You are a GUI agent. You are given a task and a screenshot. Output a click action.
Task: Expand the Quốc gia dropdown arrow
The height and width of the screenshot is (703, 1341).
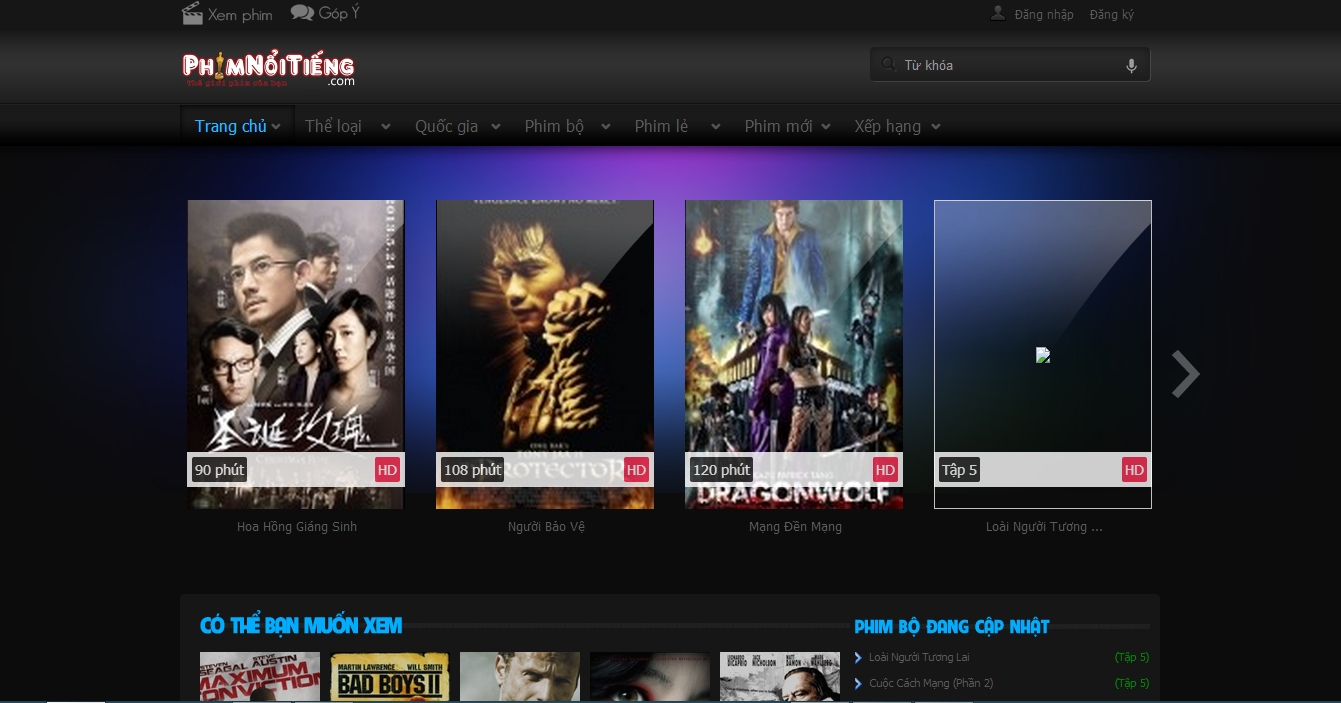[x=496, y=127]
